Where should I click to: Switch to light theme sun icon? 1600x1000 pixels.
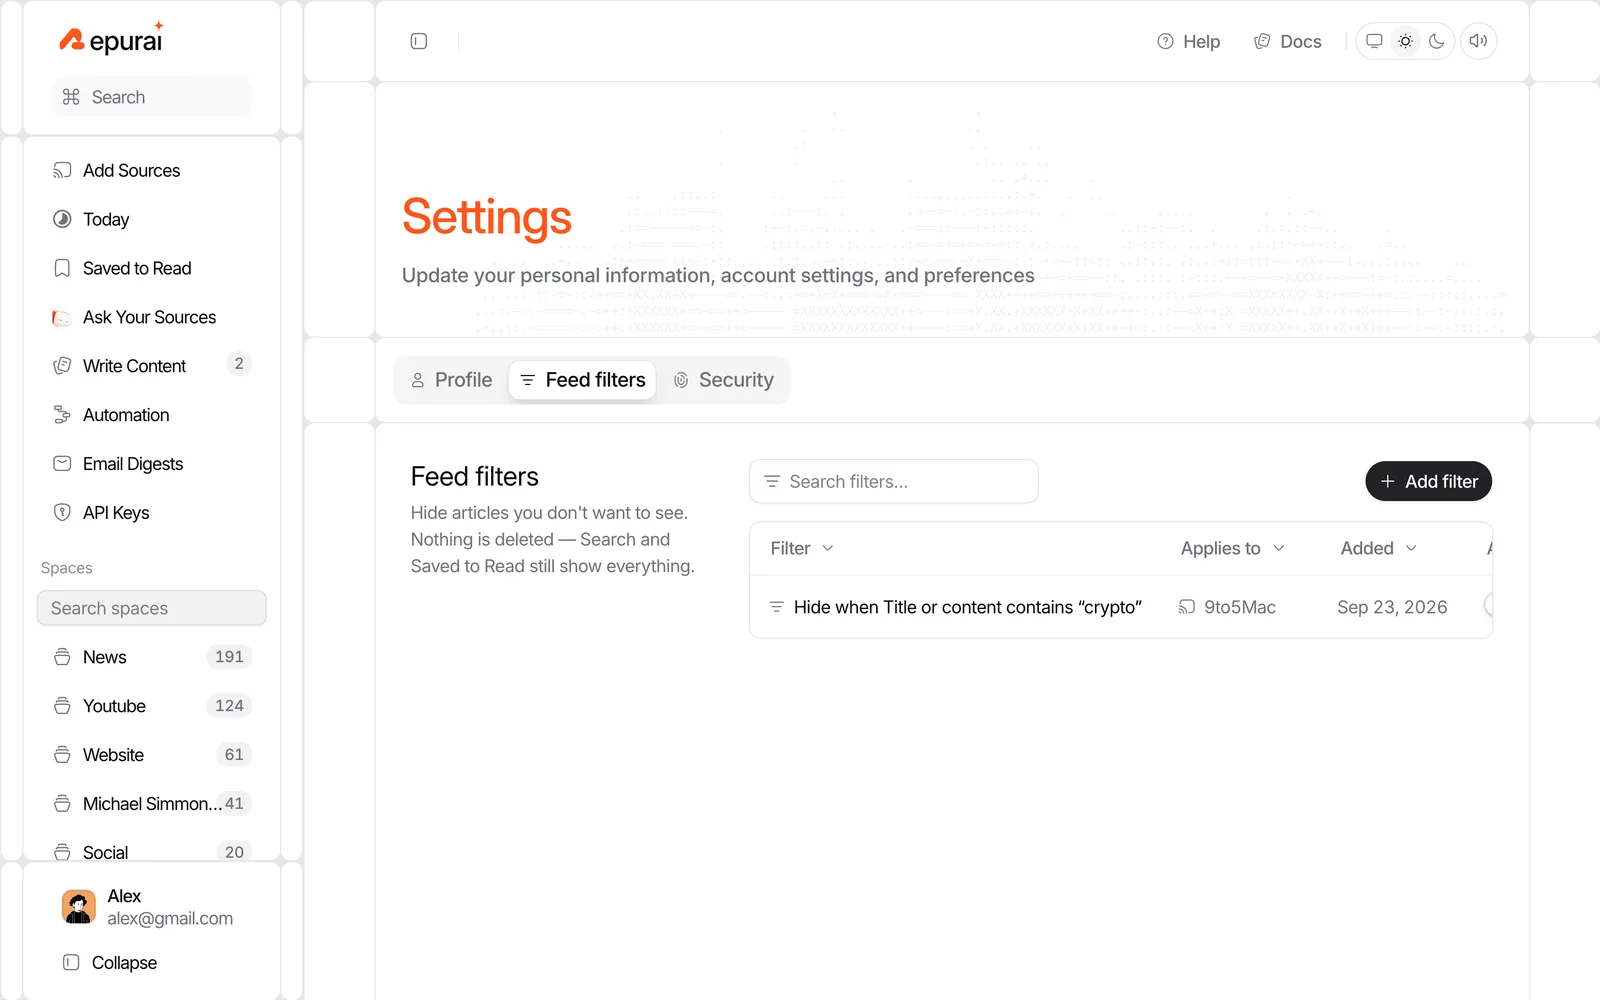point(1405,41)
